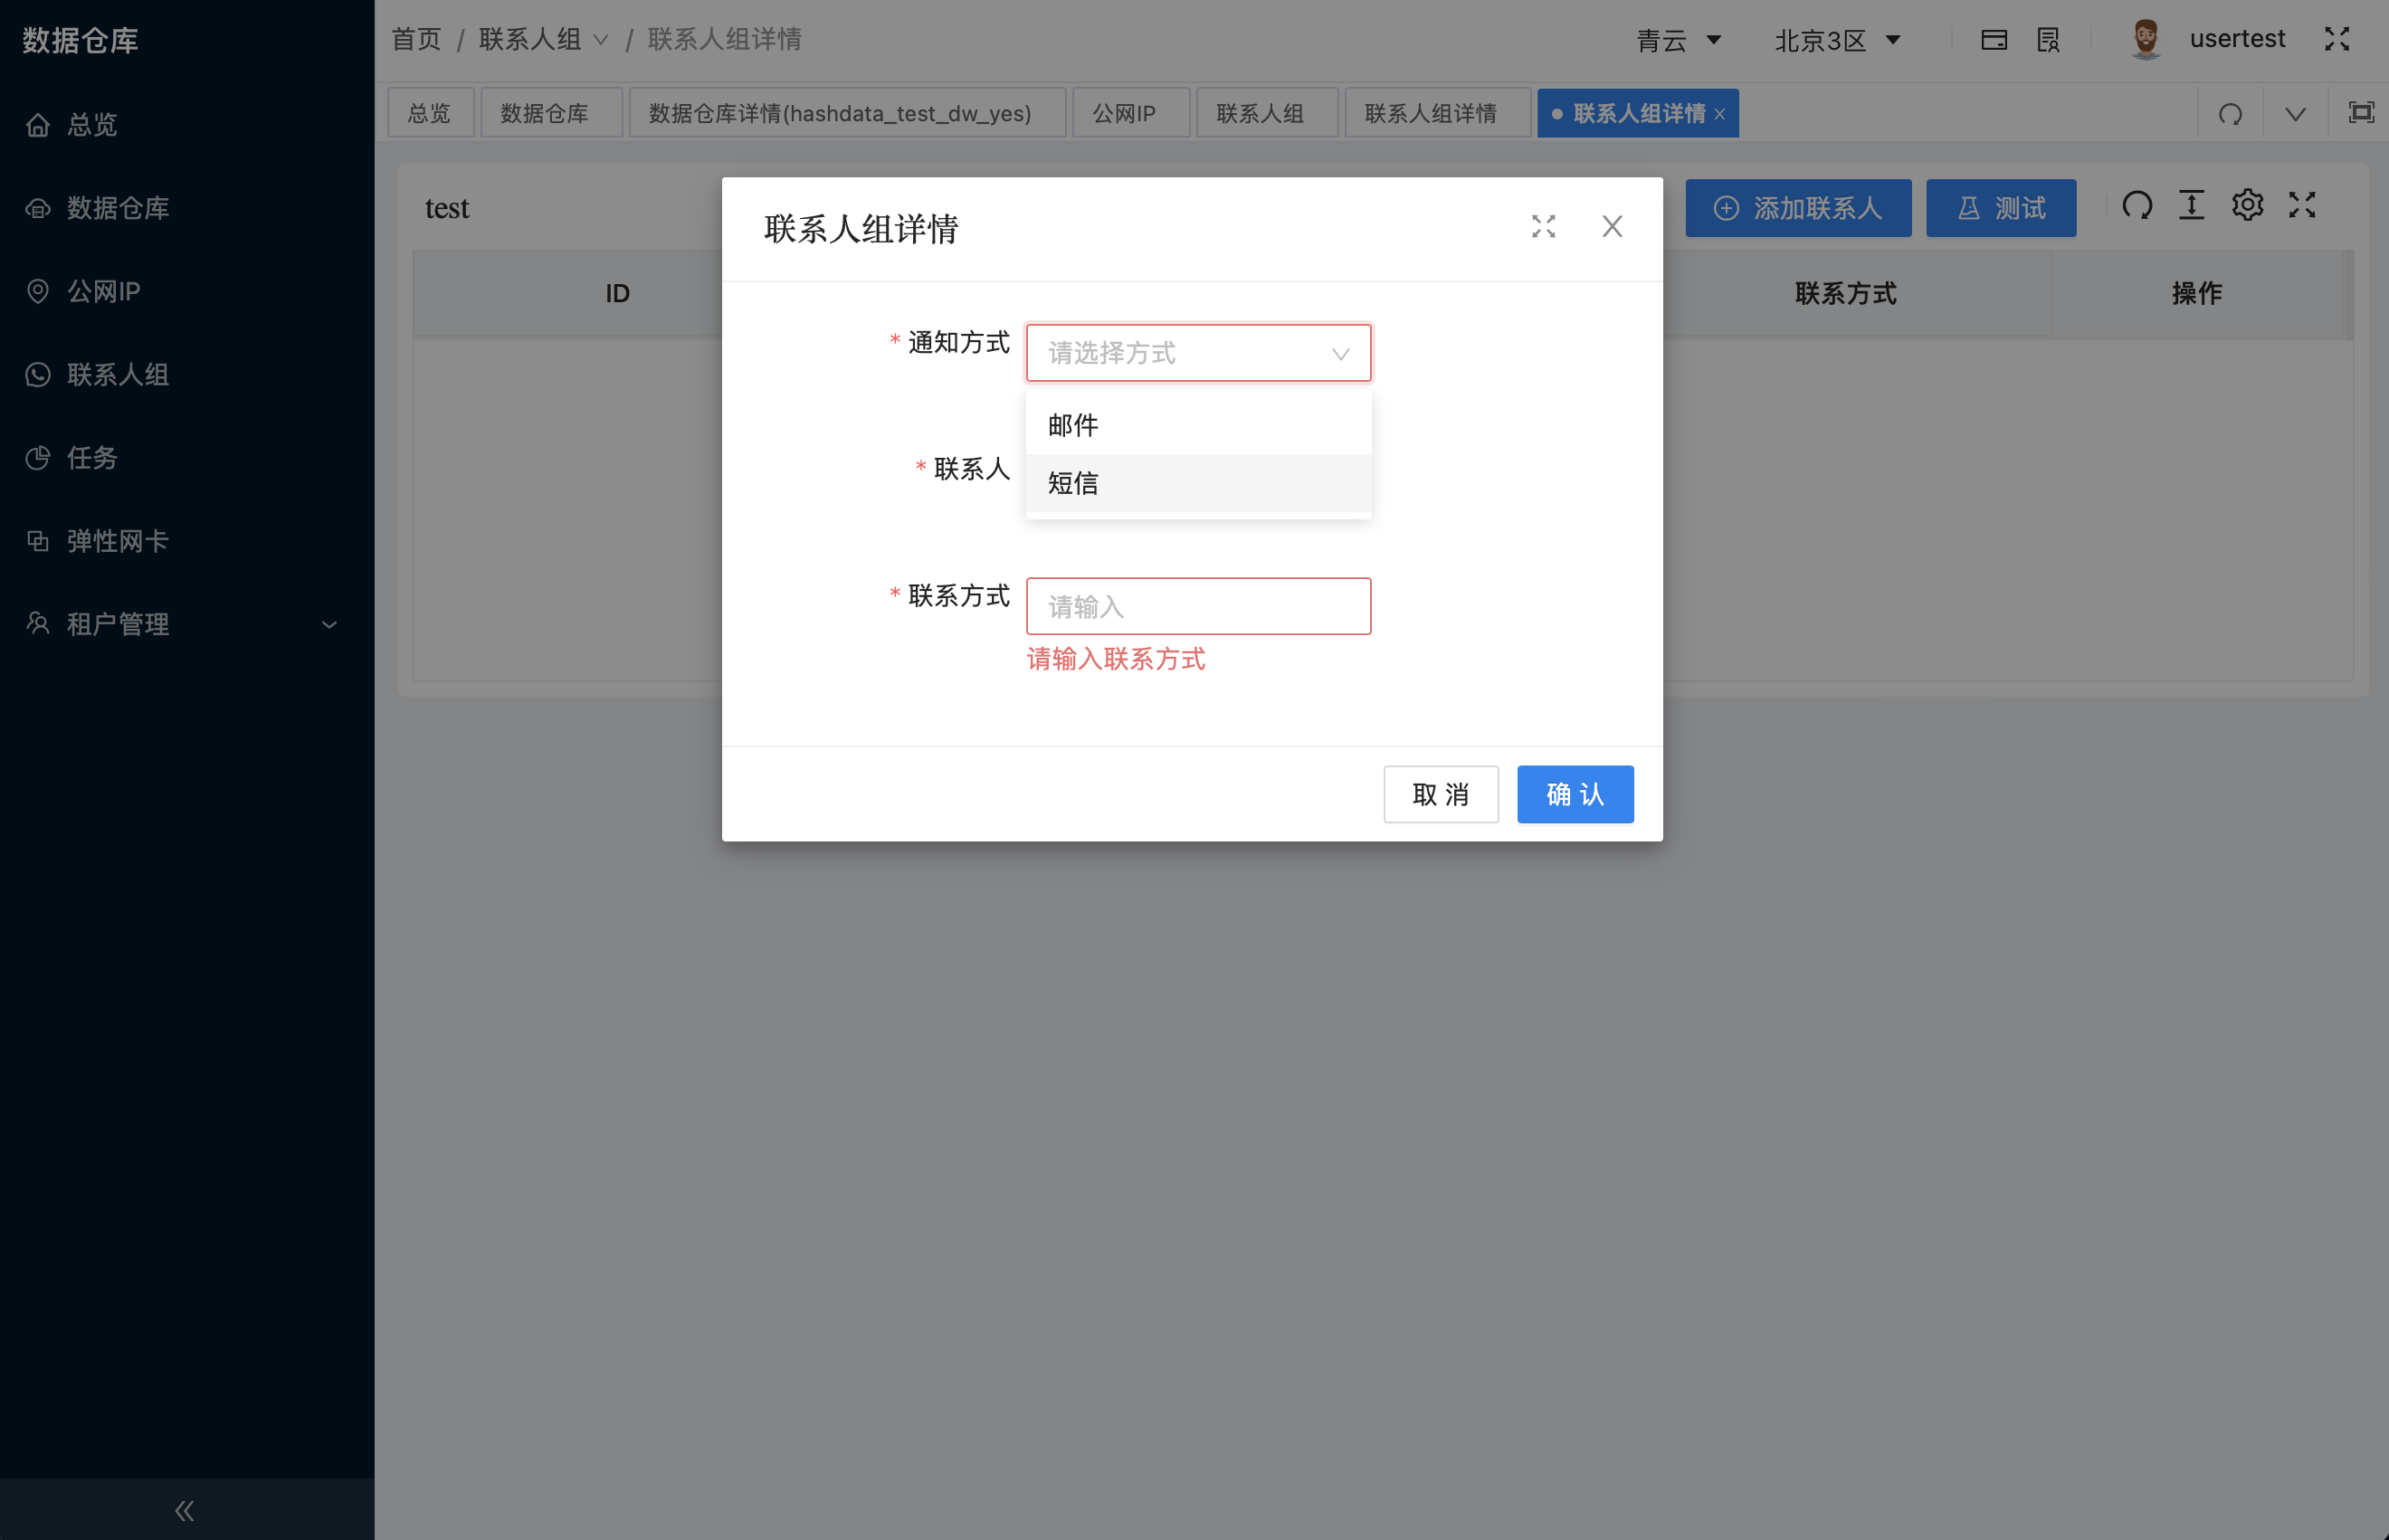
Task: Open the table settings gear icon
Action: click(x=2247, y=205)
